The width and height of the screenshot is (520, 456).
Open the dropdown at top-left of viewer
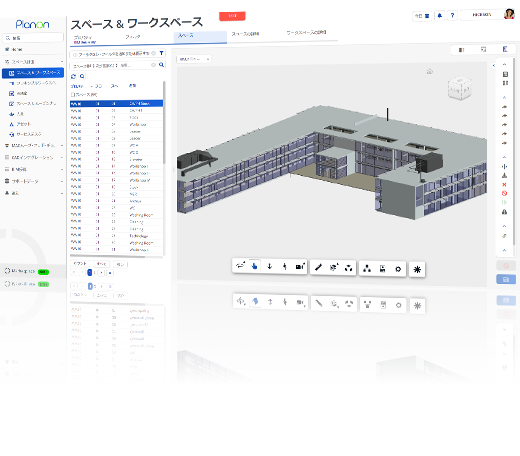coord(194,59)
